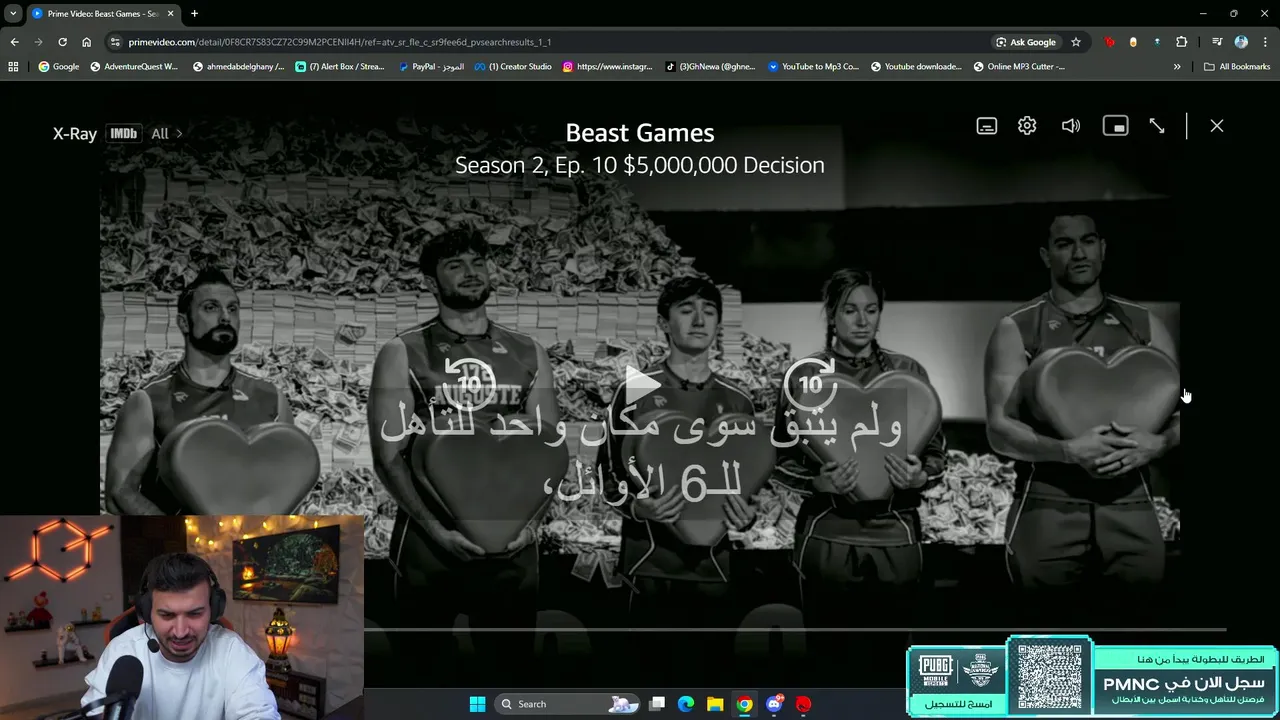1280x720 pixels.
Task: Open Youtube downloader bookmark
Action: point(916,67)
